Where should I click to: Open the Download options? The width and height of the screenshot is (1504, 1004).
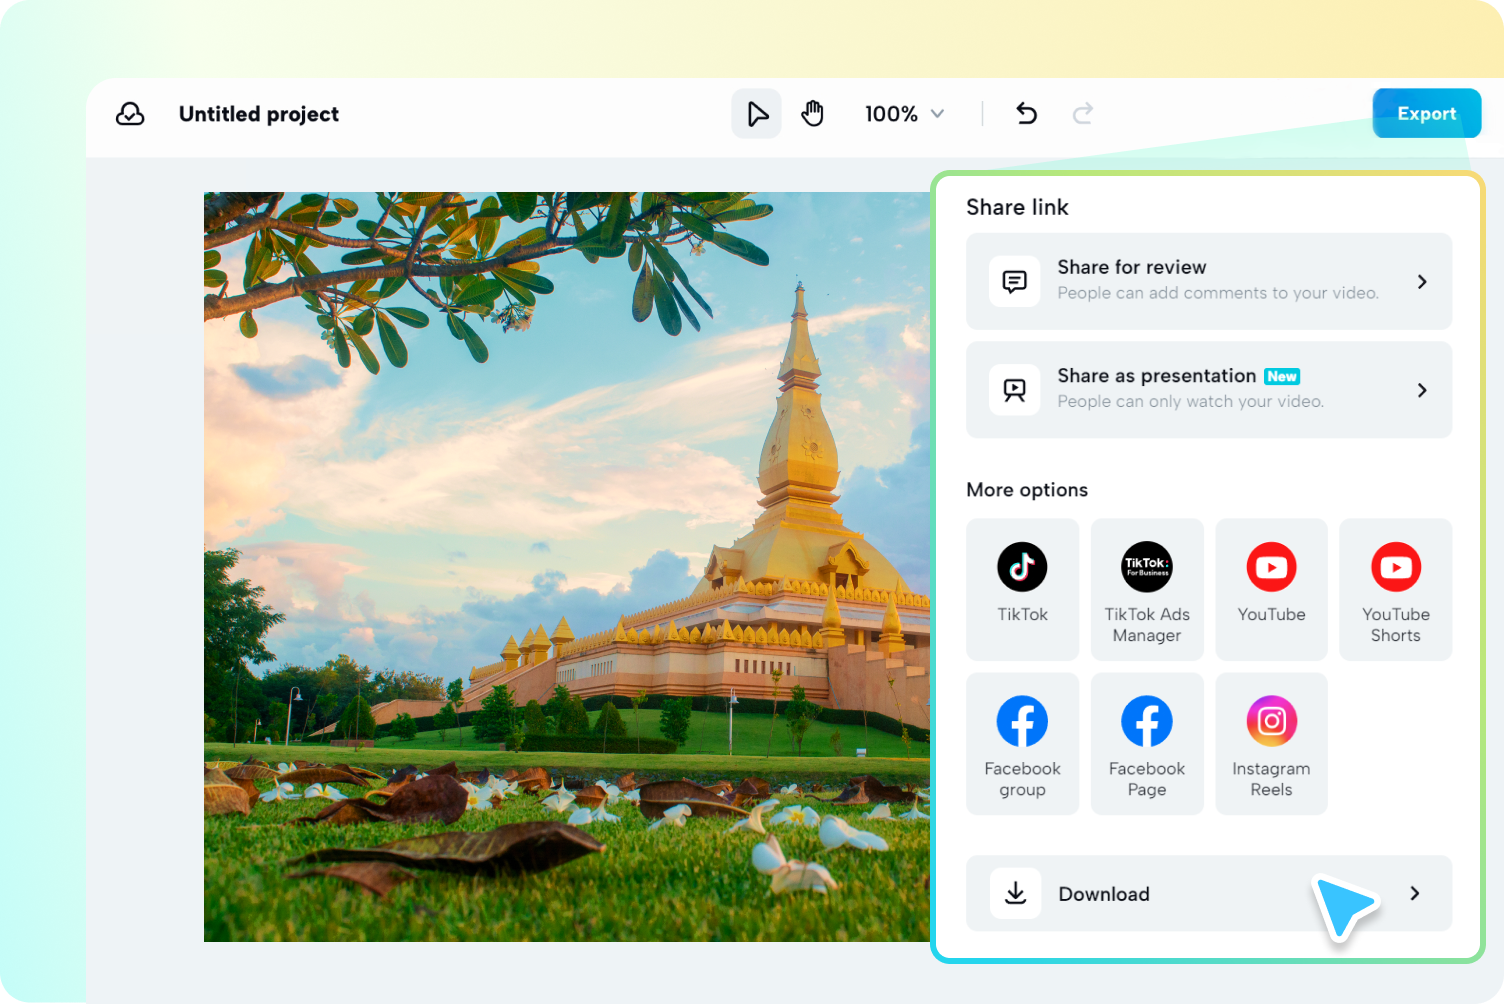1208,893
